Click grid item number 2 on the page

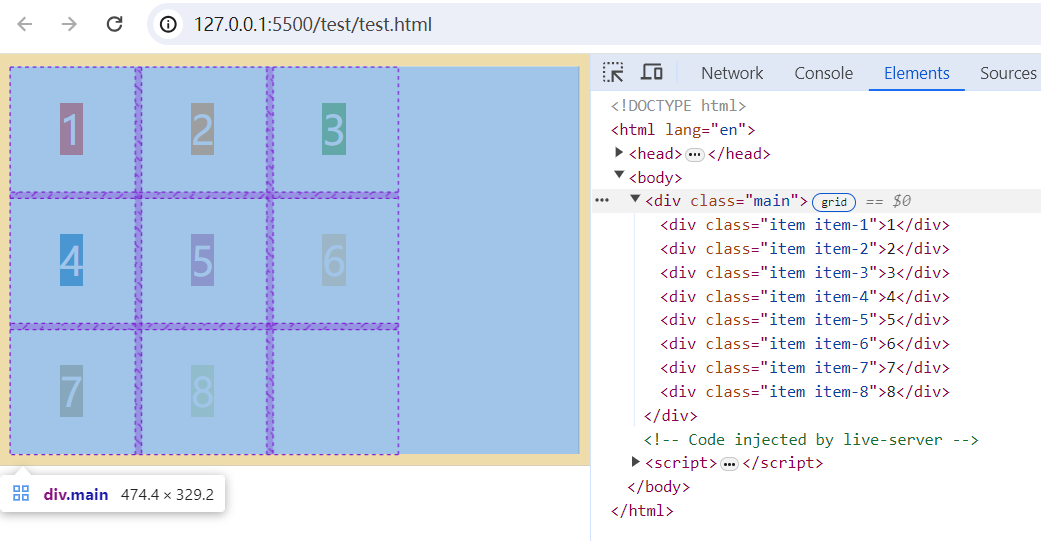(x=202, y=129)
